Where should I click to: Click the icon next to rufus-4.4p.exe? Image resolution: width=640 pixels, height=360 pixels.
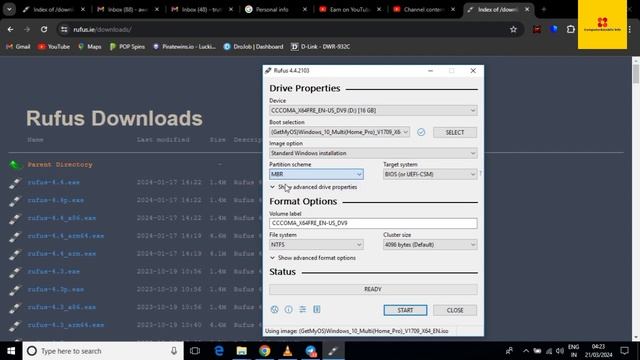(x=15, y=201)
